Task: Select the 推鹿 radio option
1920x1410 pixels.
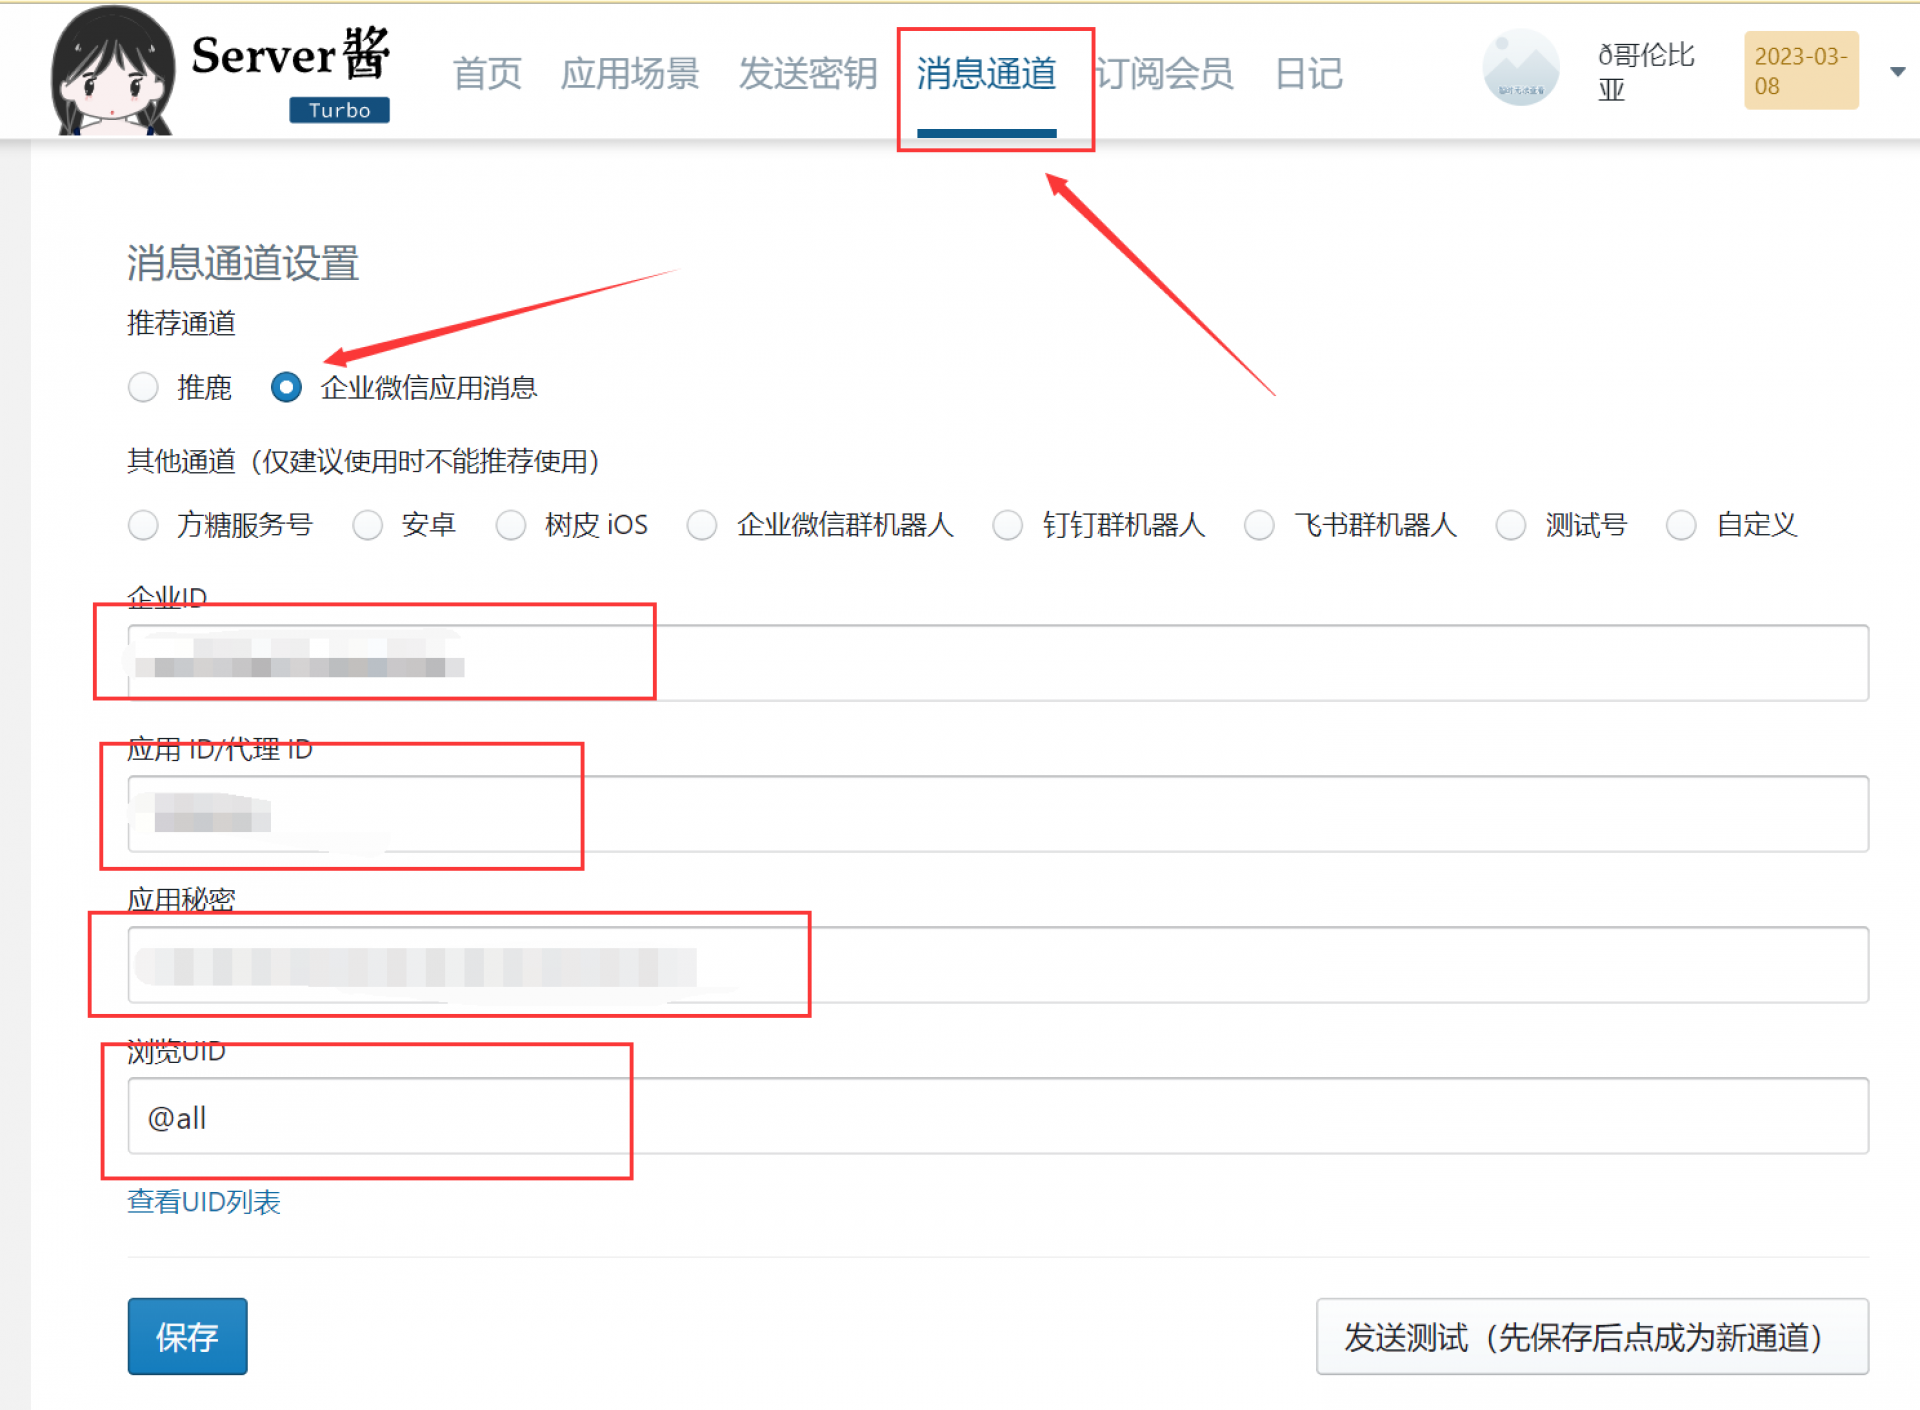Action: (x=144, y=387)
